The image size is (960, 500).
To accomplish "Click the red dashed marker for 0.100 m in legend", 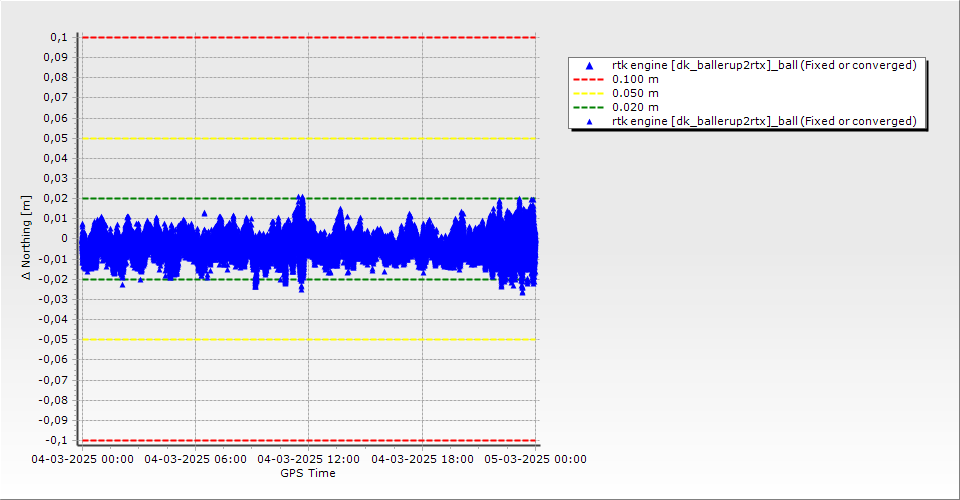I will coord(588,79).
